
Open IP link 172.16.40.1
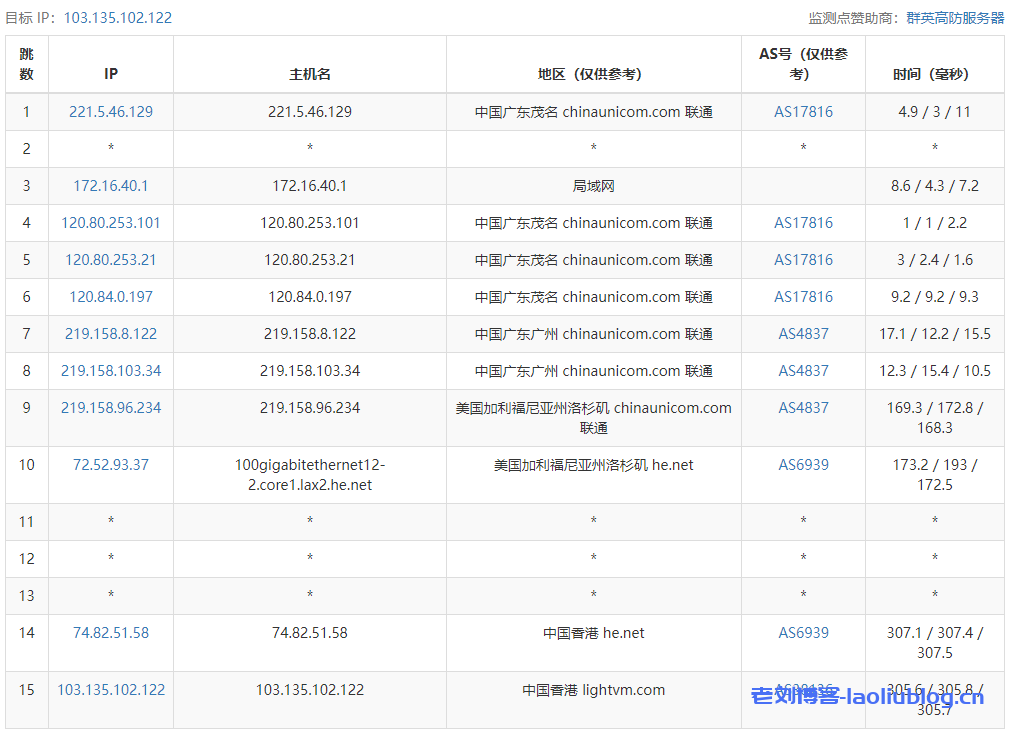(x=111, y=186)
